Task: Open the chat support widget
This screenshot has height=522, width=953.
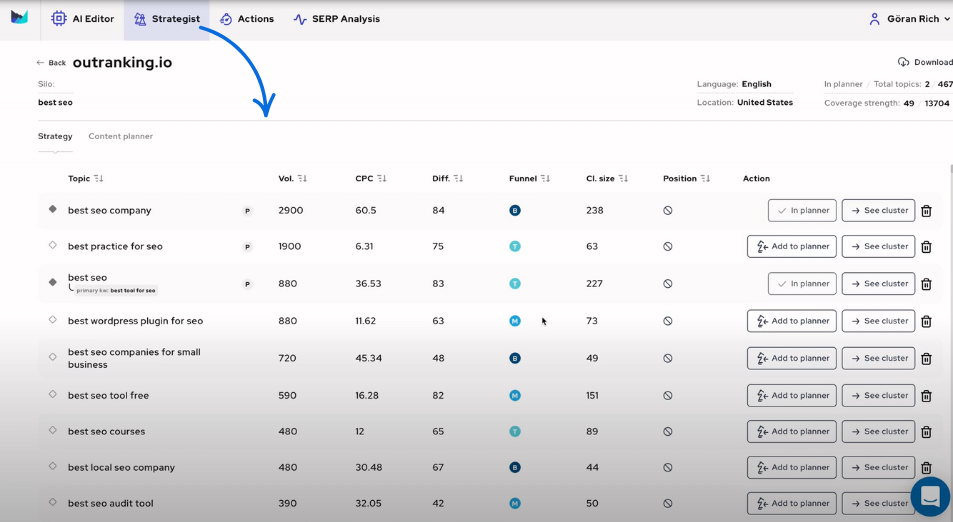Action: coord(930,496)
